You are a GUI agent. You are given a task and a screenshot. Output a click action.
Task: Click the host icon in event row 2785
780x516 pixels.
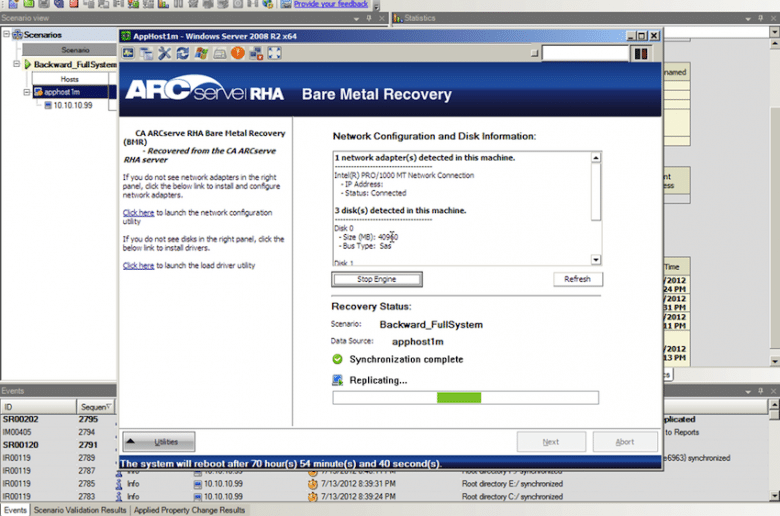[x=197, y=484]
